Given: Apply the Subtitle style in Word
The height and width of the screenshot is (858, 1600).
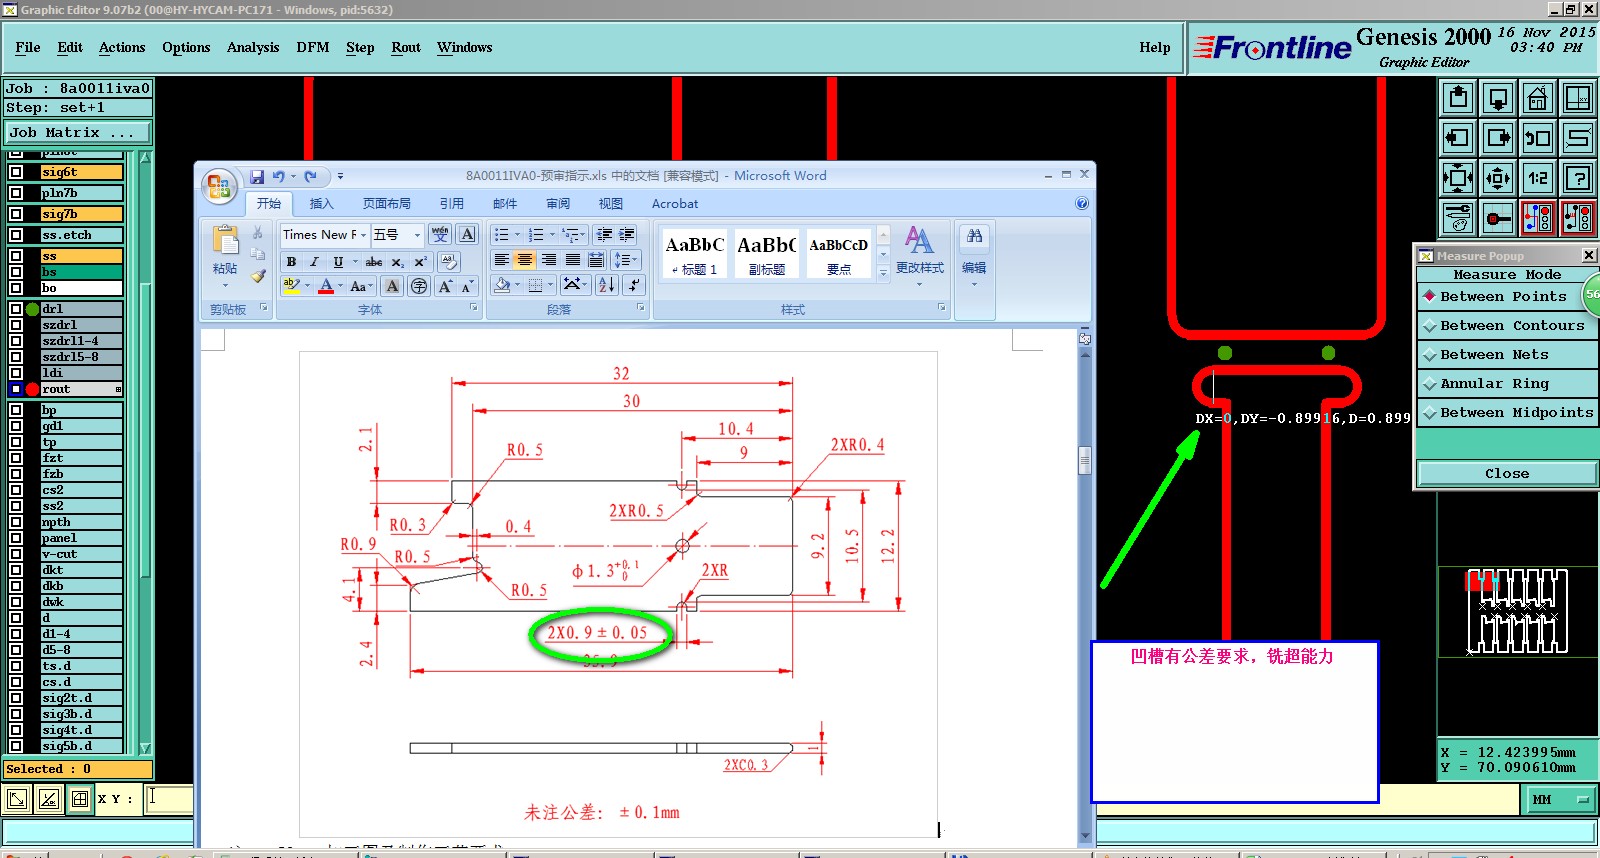Looking at the screenshot, I should 766,254.
